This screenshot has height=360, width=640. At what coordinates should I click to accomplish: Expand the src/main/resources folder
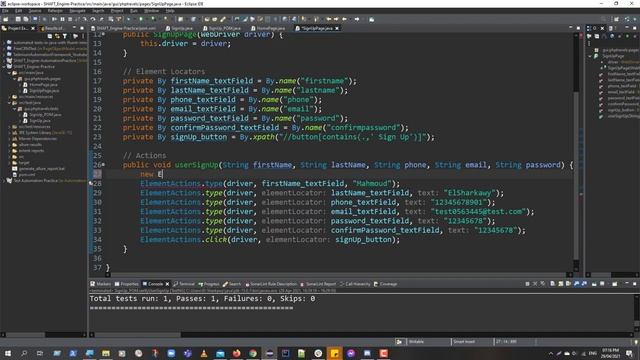pos(9,97)
